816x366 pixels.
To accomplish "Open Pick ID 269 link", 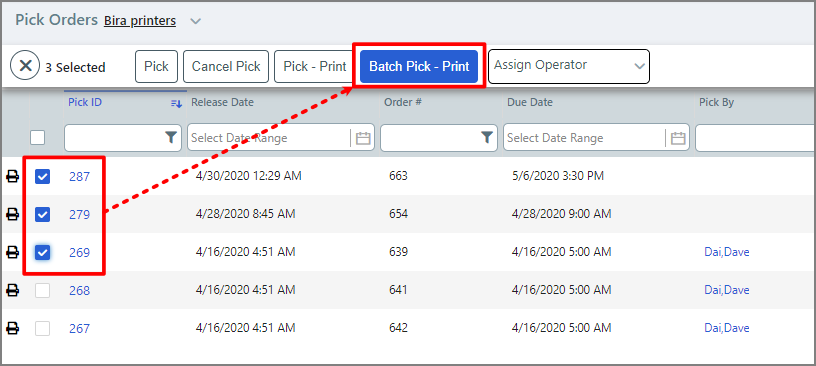I will pos(80,253).
